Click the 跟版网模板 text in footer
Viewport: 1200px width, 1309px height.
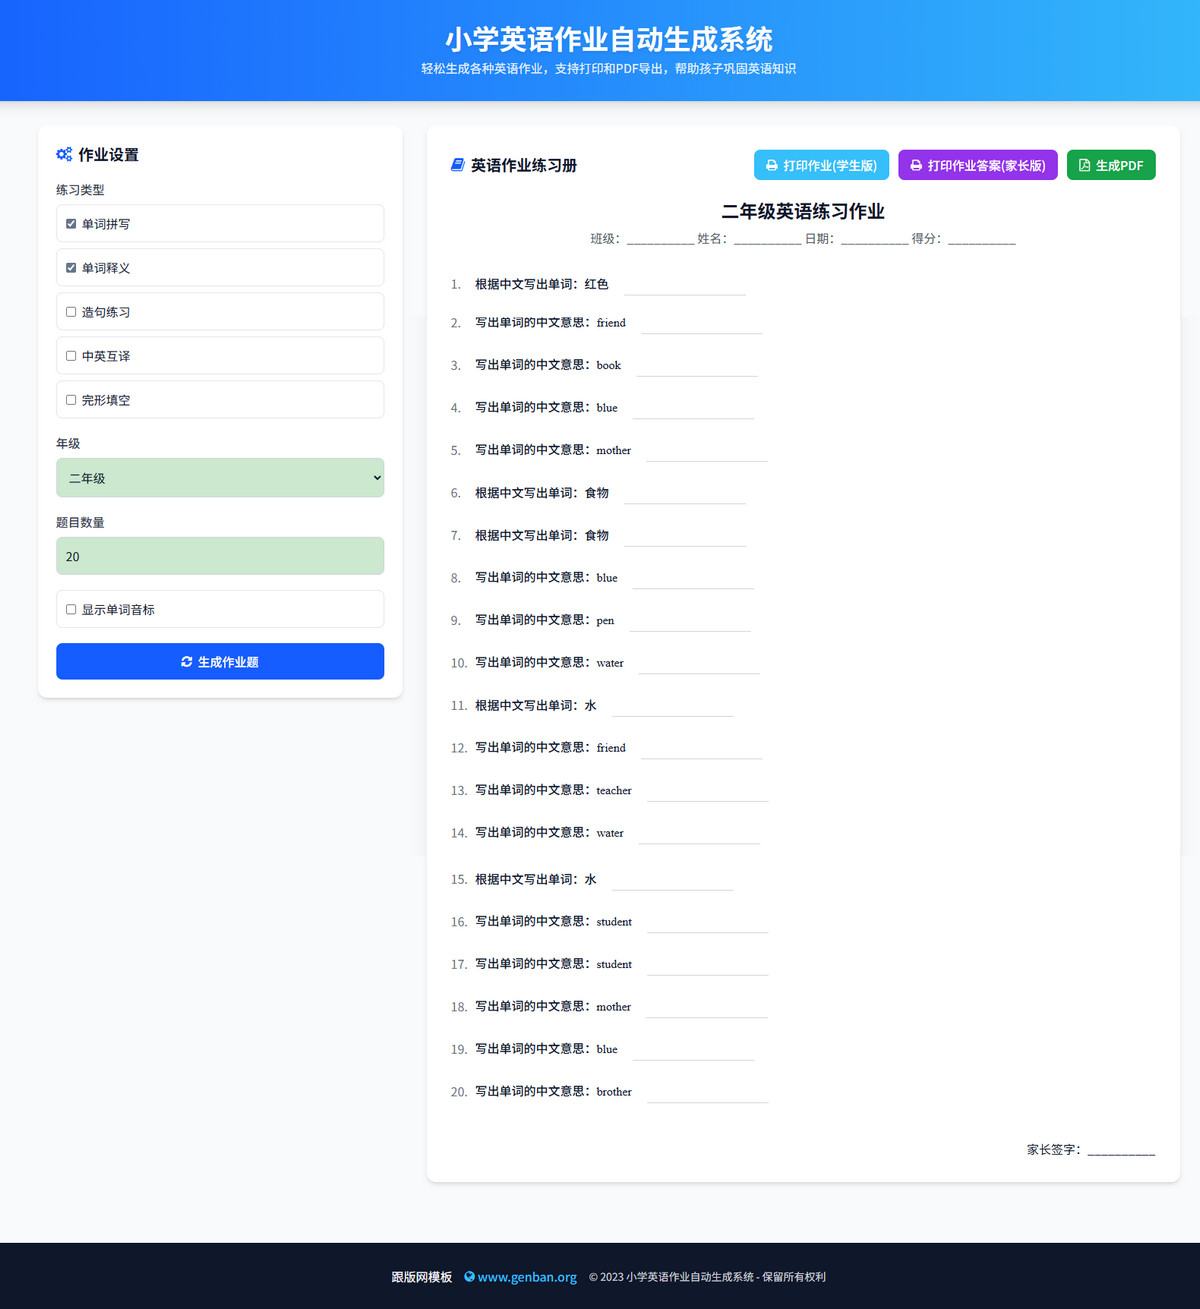421,1277
